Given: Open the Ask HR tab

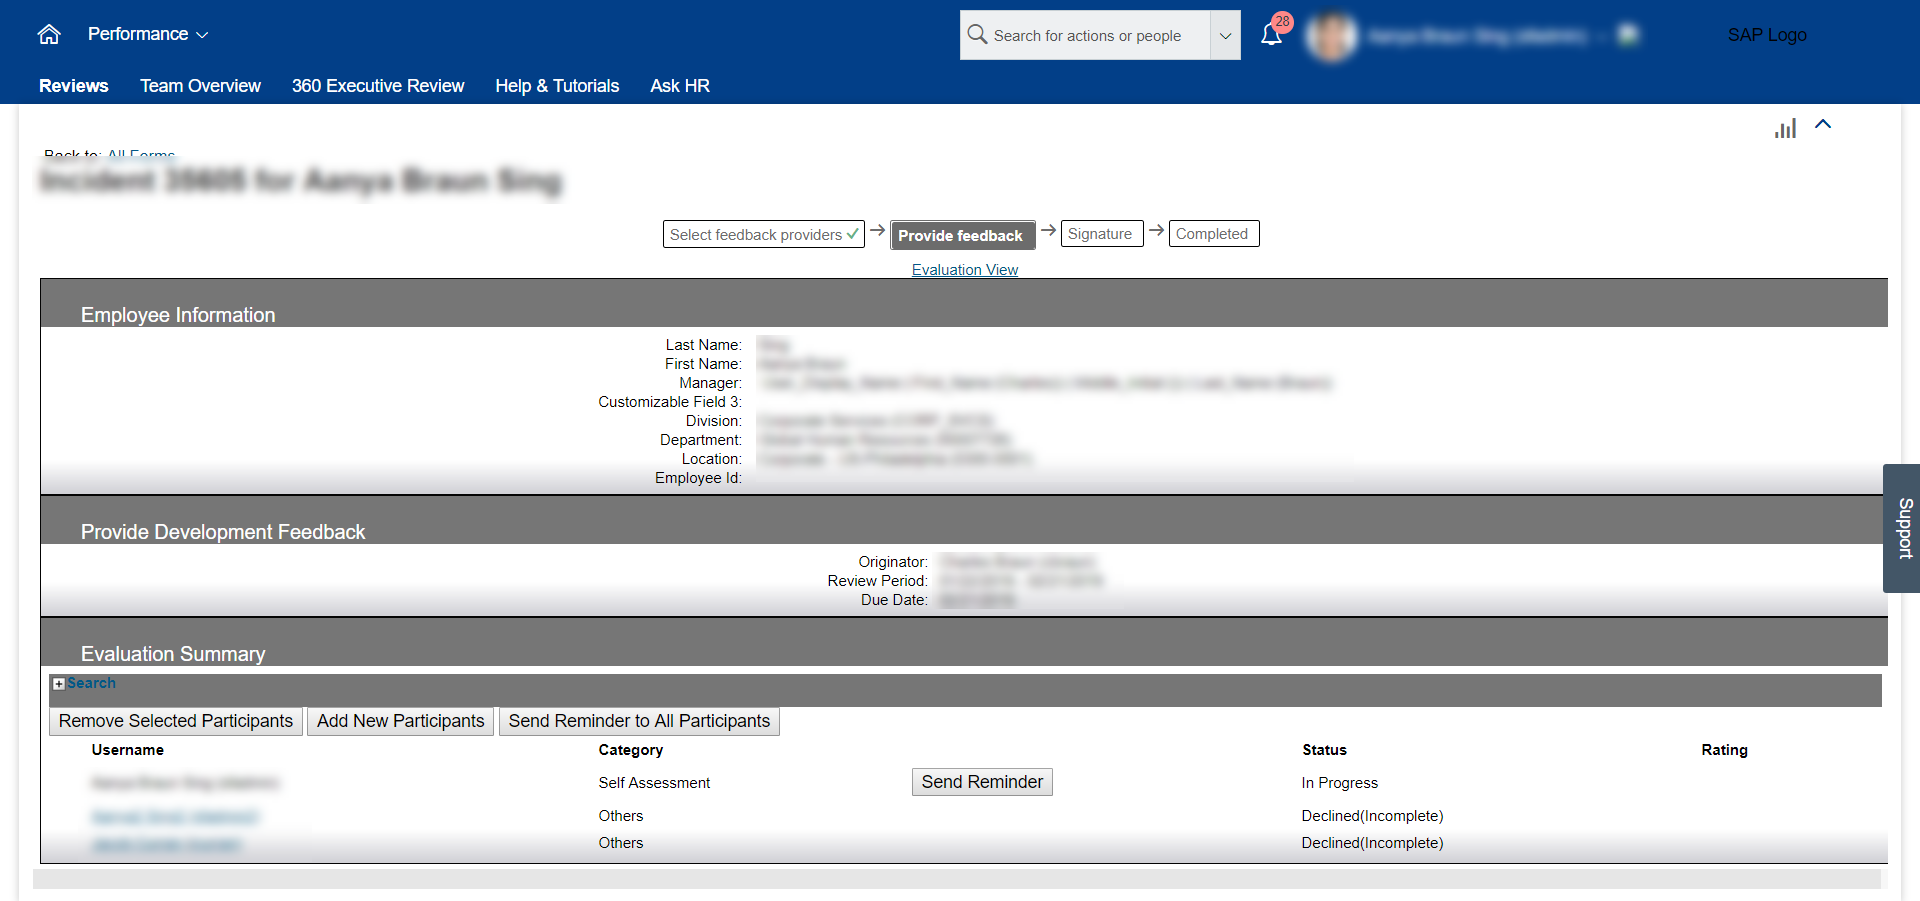Looking at the screenshot, I should [680, 86].
